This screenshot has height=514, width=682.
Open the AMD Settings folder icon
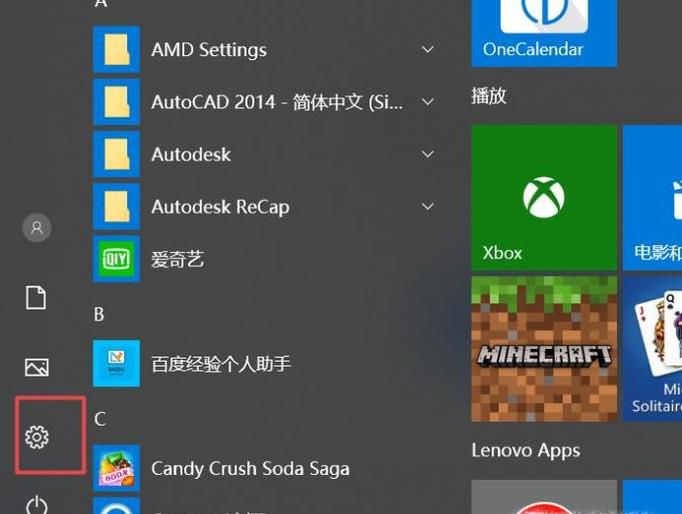(x=116, y=50)
